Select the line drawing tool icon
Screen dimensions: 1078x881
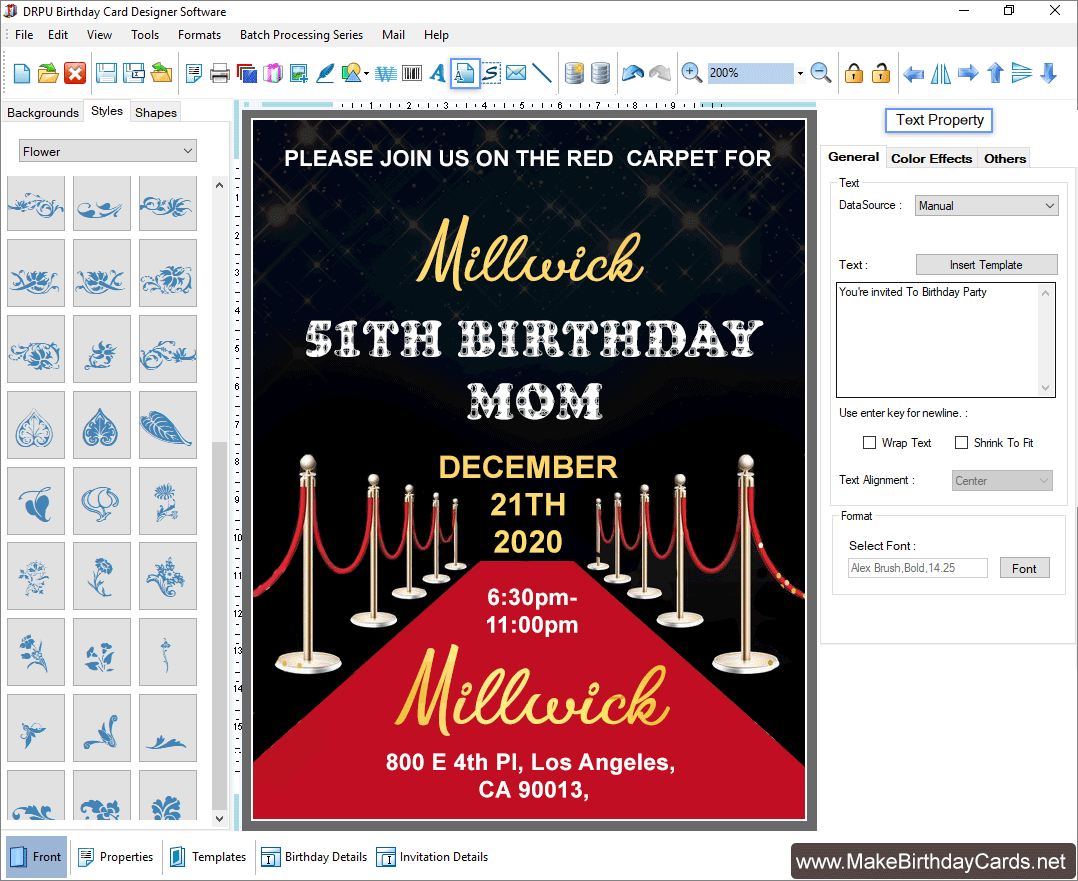542,73
